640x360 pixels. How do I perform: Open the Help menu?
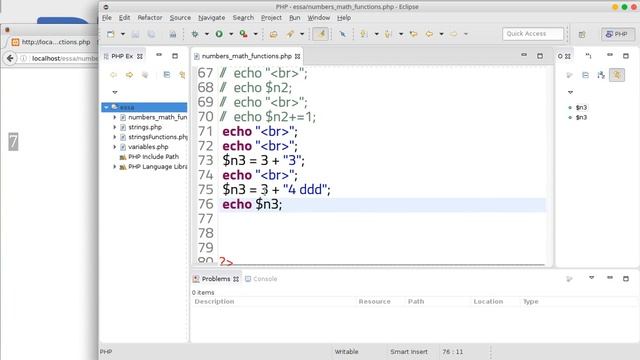coord(344,18)
